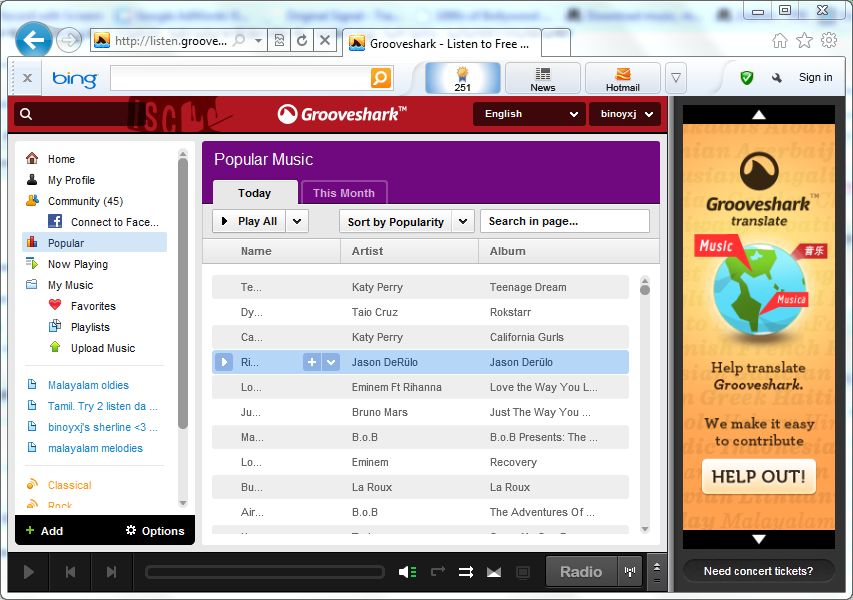Open the binoyxj user menu
Viewport: 853px width, 600px height.
point(625,114)
